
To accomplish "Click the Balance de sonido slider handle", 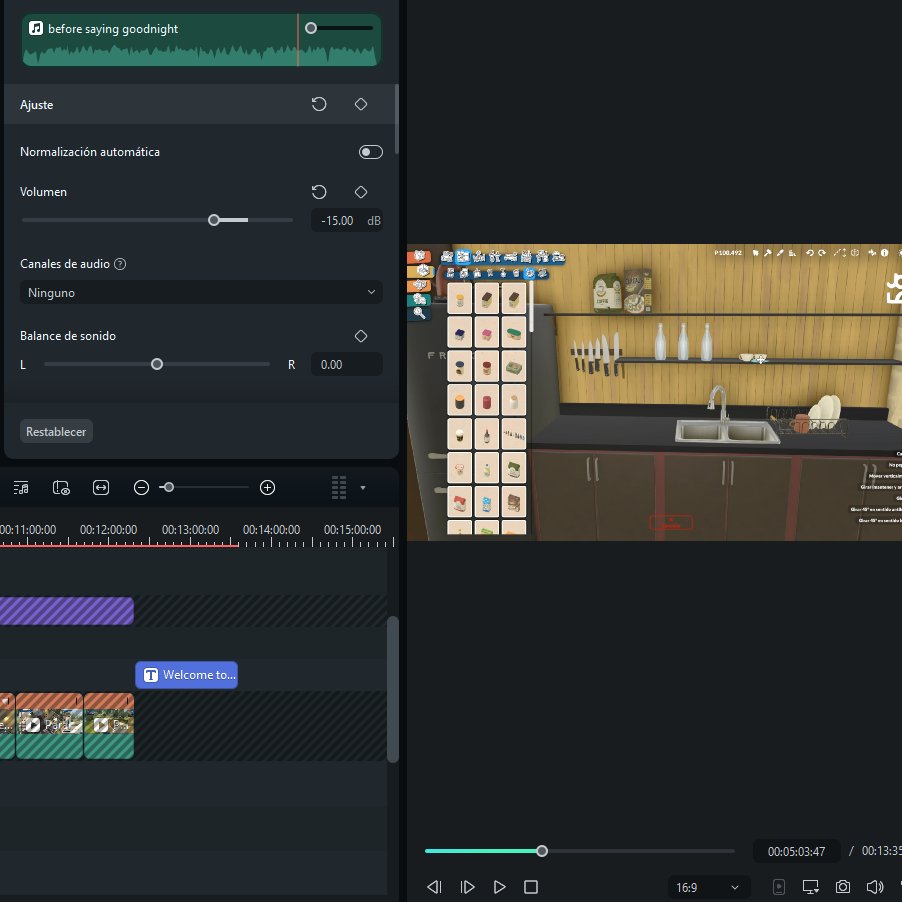I will click(x=156, y=364).
